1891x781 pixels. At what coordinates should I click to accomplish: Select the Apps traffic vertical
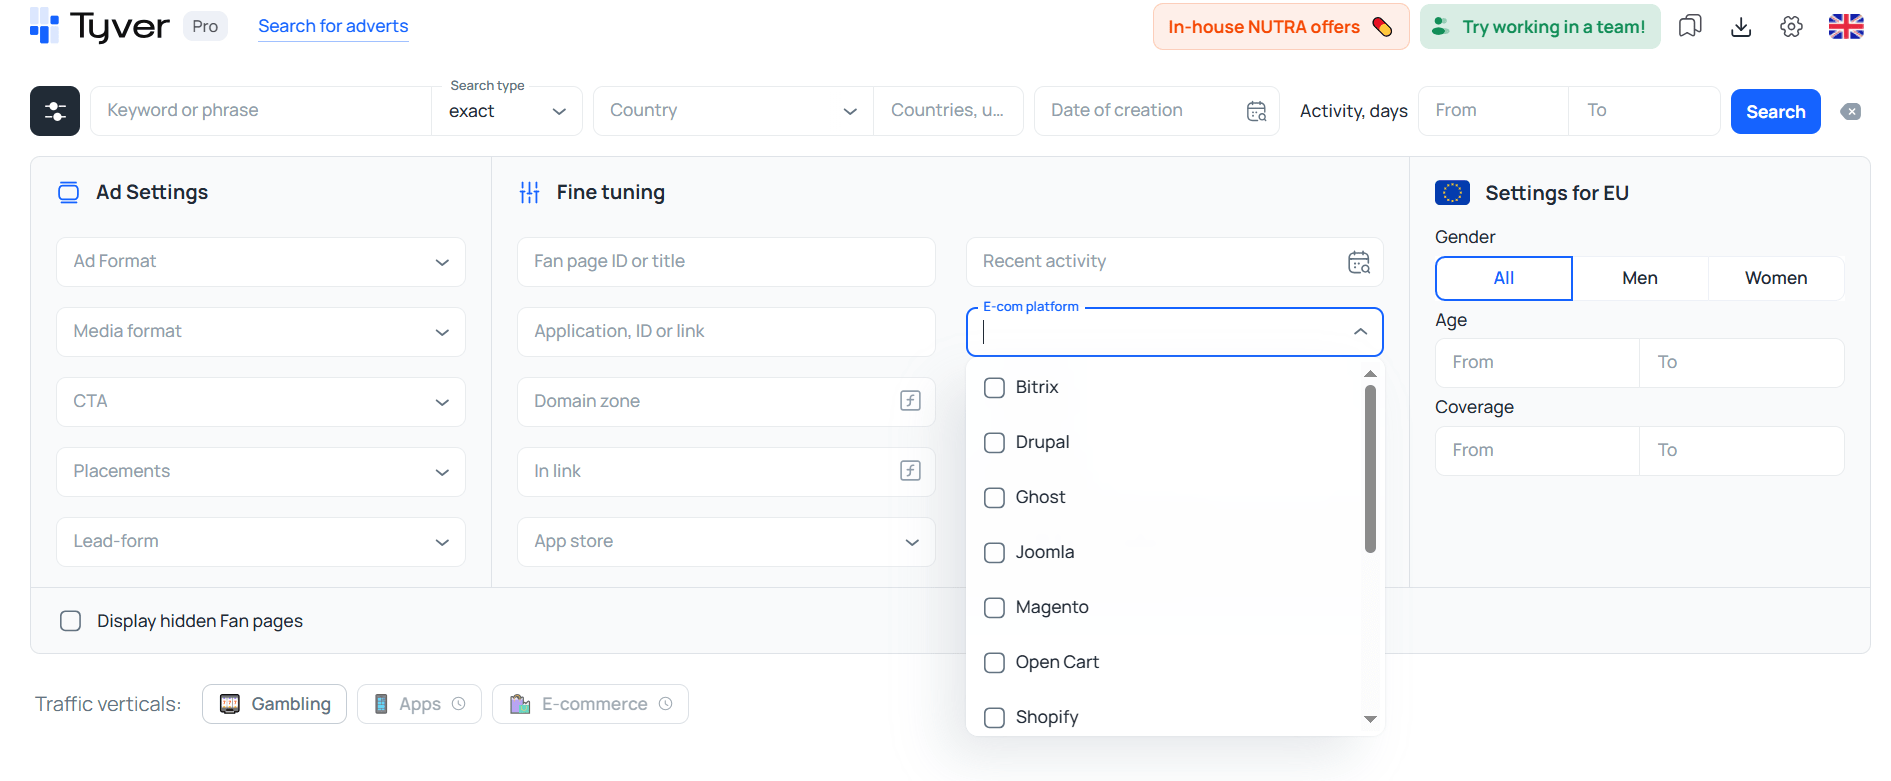pyautogui.click(x=419, y=704)
